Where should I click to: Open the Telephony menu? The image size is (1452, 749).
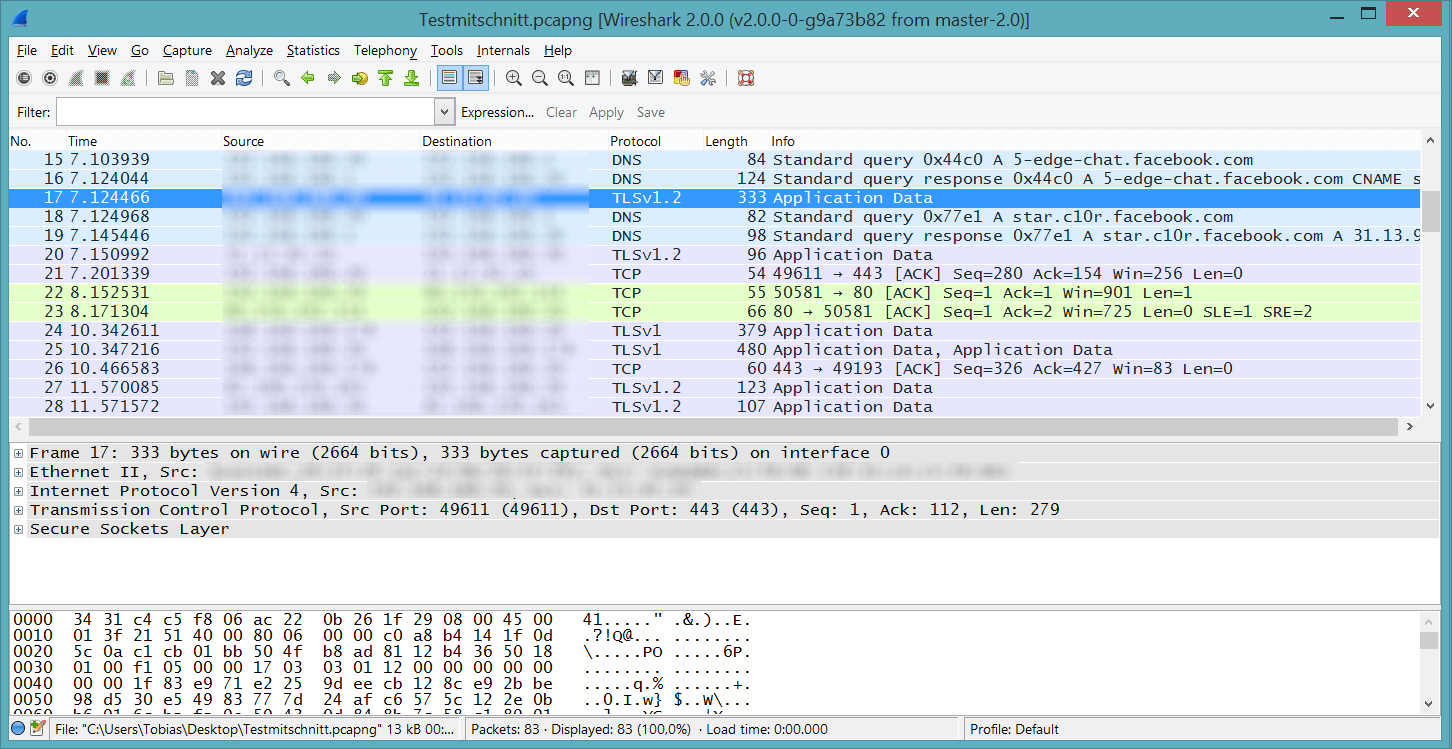[385, 50]
